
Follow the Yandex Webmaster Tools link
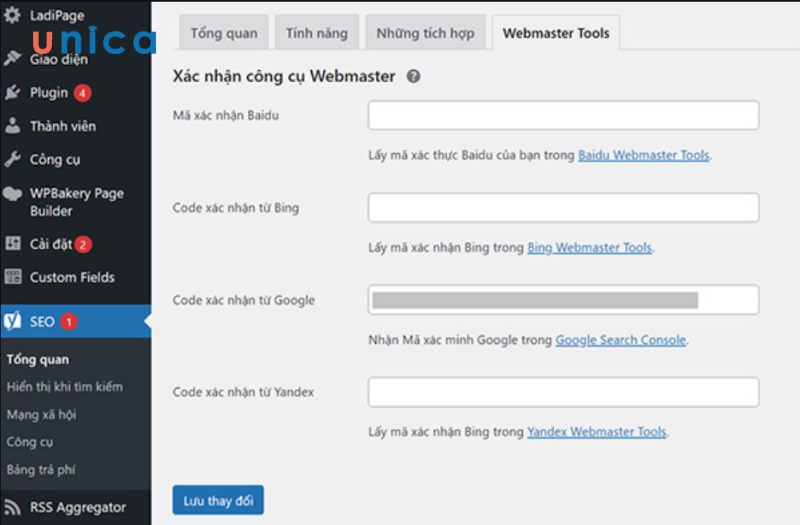pyautogui.click(x=596, y=432)
